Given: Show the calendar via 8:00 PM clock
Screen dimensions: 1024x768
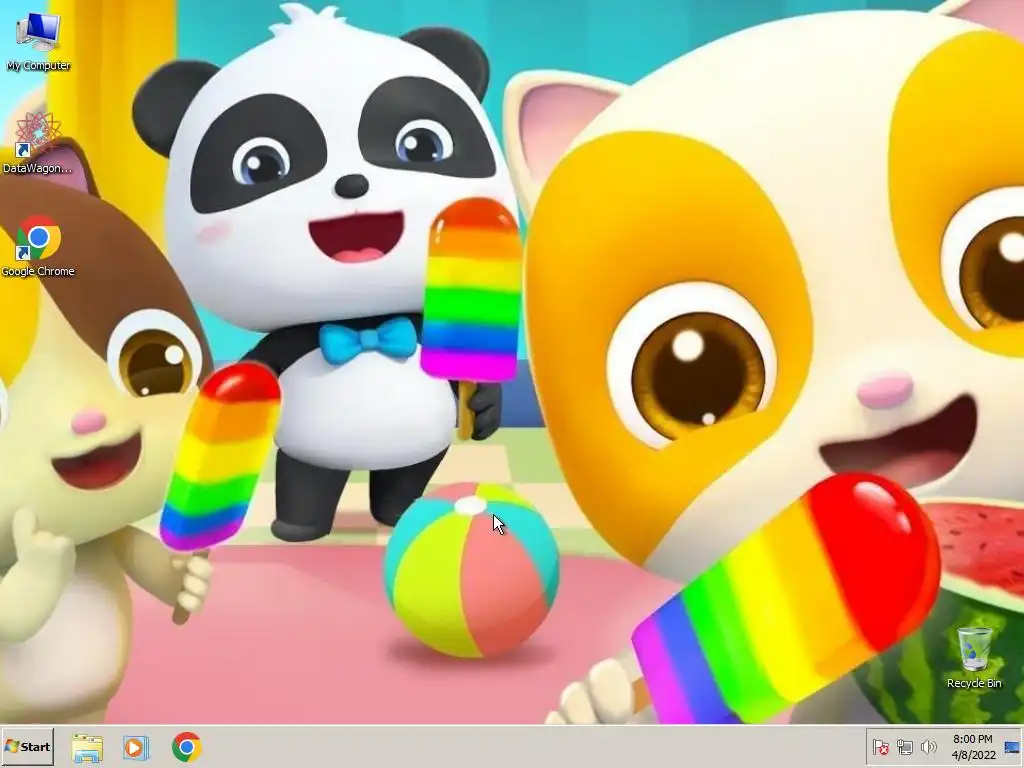Looking at the screenshot, I should point(973,746).
